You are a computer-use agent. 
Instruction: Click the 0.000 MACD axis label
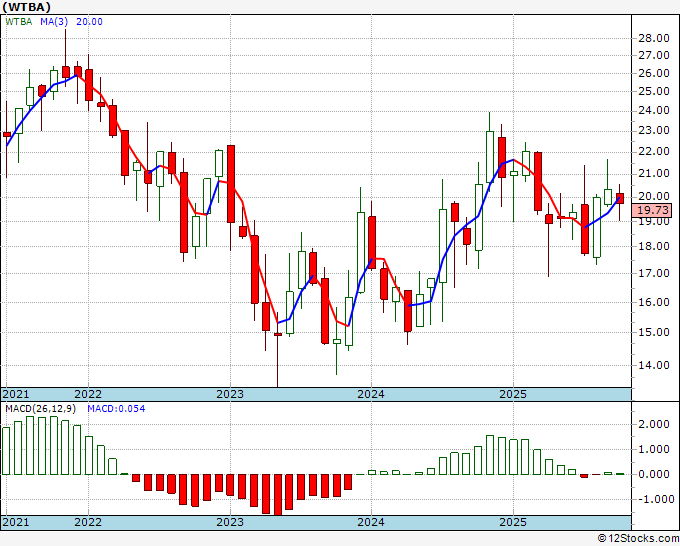654,474
